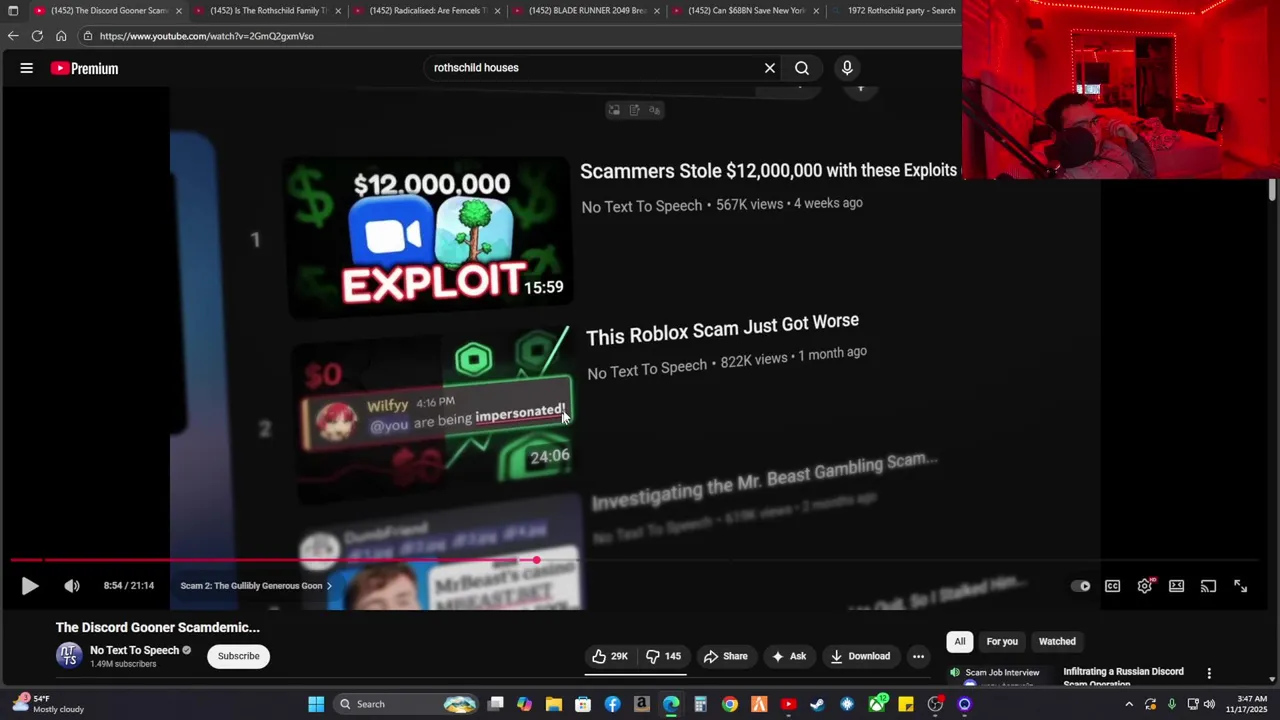Image resolution: width=1280 pixels, height=720 pixels.
Task: Open more actions ellipsis under video
Action: [x=918, y=656]
